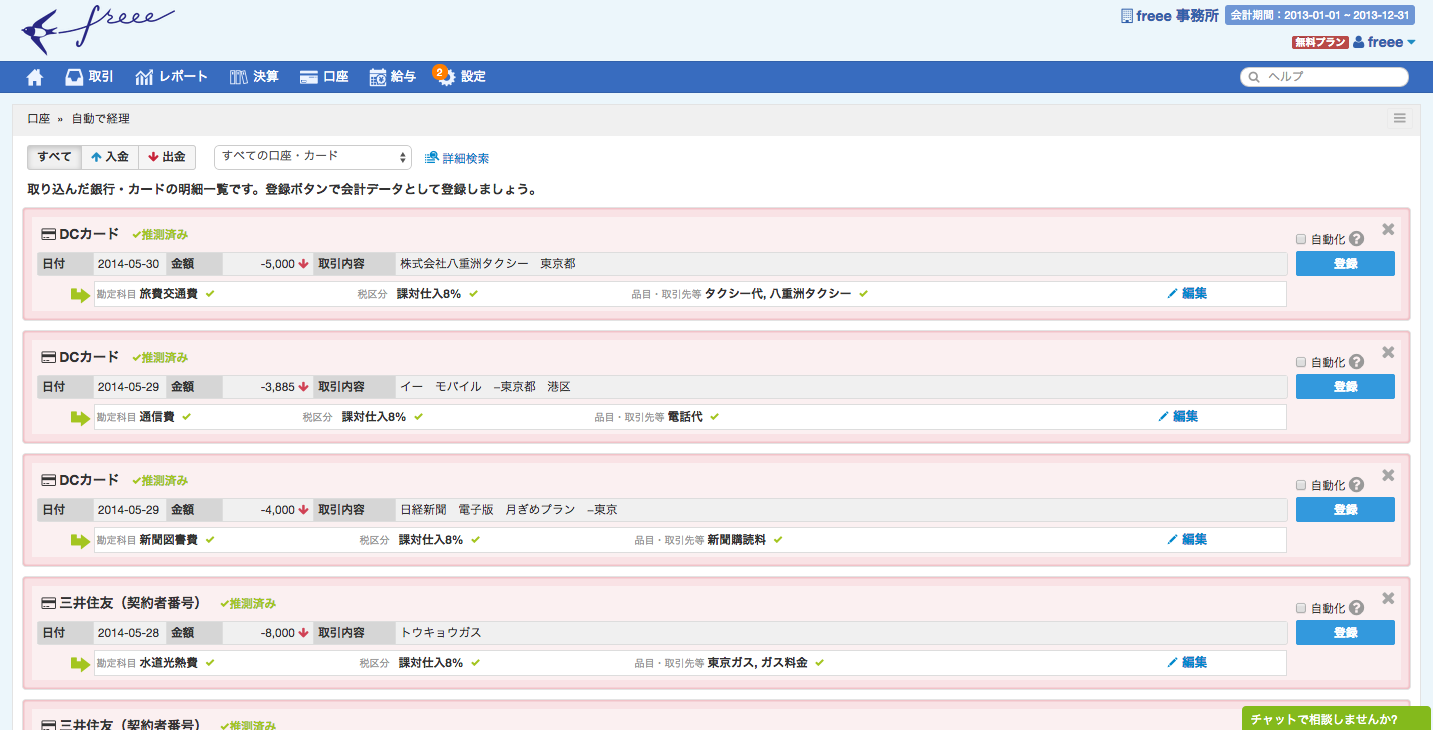Screen dimensions: 1433x730
Task: Click the date 2014-05-30
Action: (x=129, y=264)
